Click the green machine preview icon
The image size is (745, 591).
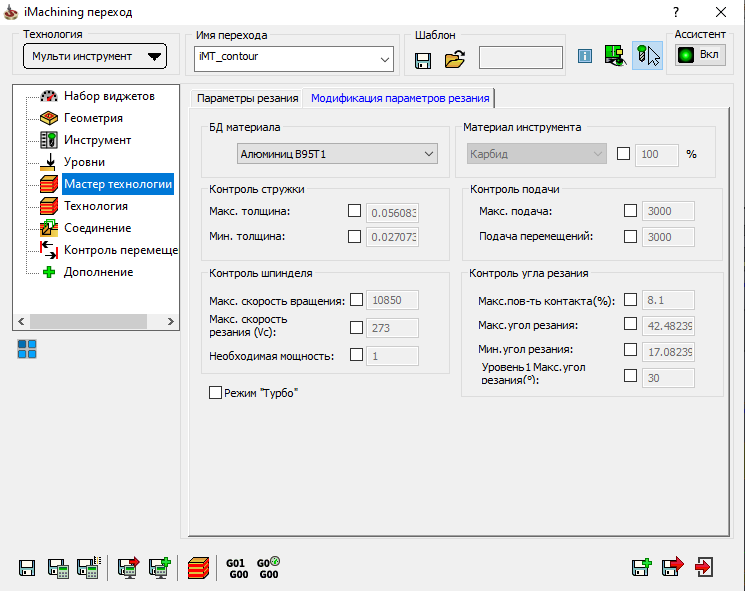615,56
